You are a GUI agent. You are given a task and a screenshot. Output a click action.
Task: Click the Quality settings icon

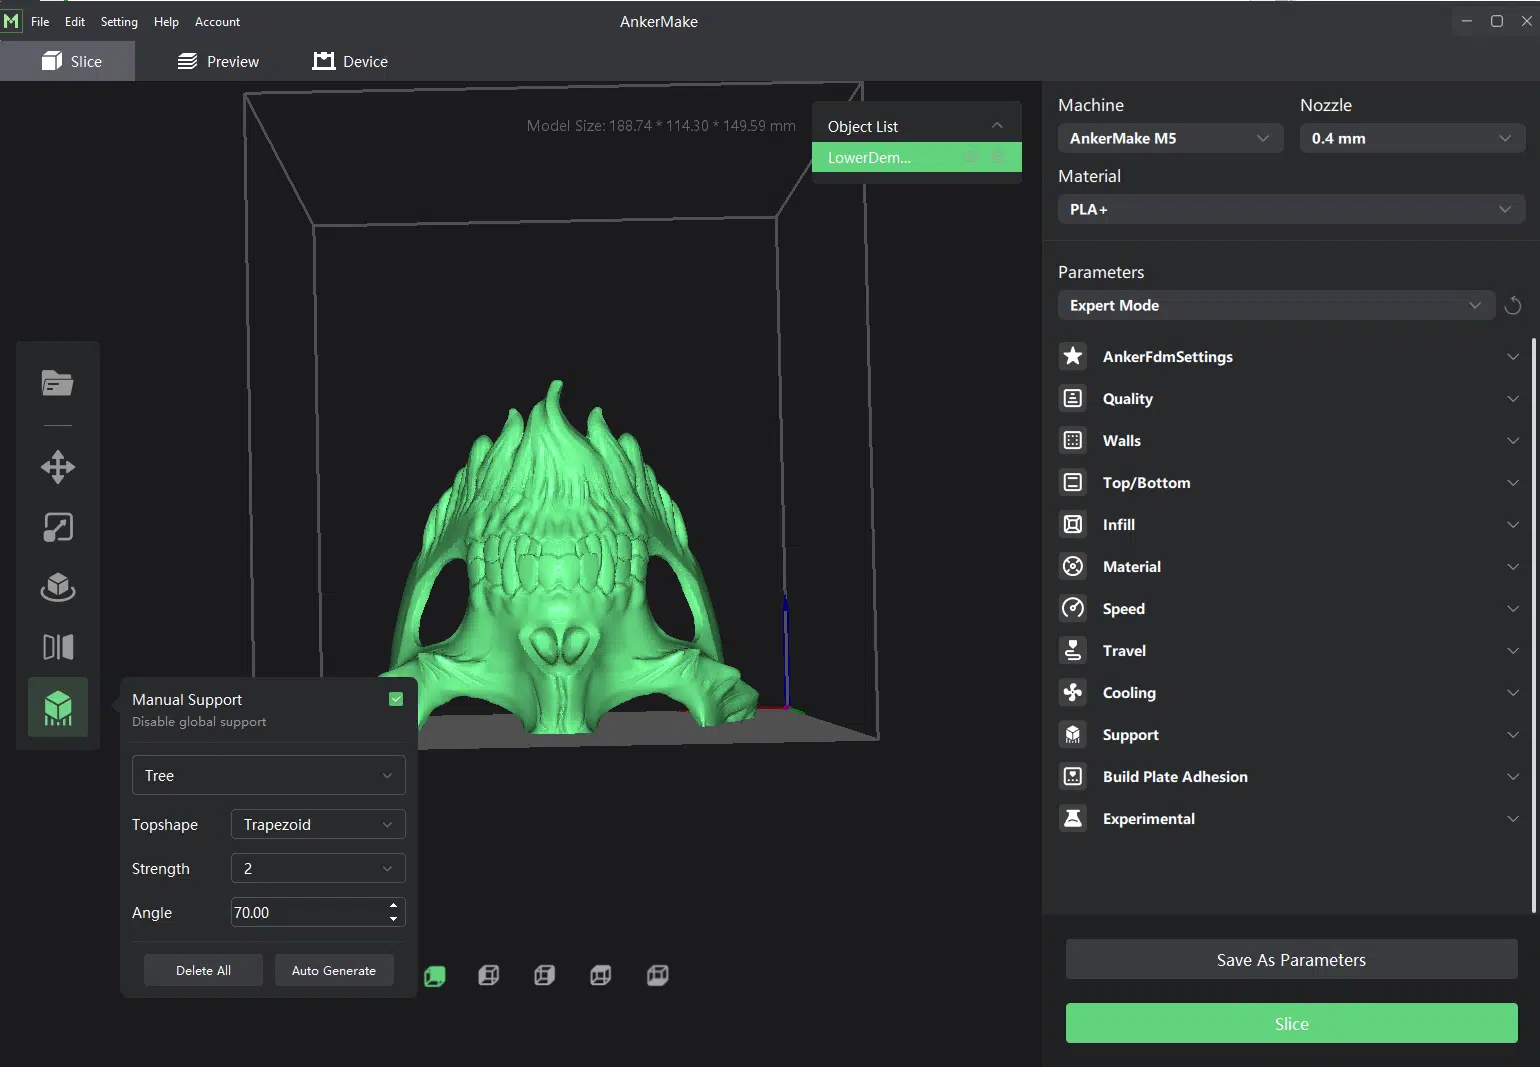(x=1073, y=398)
